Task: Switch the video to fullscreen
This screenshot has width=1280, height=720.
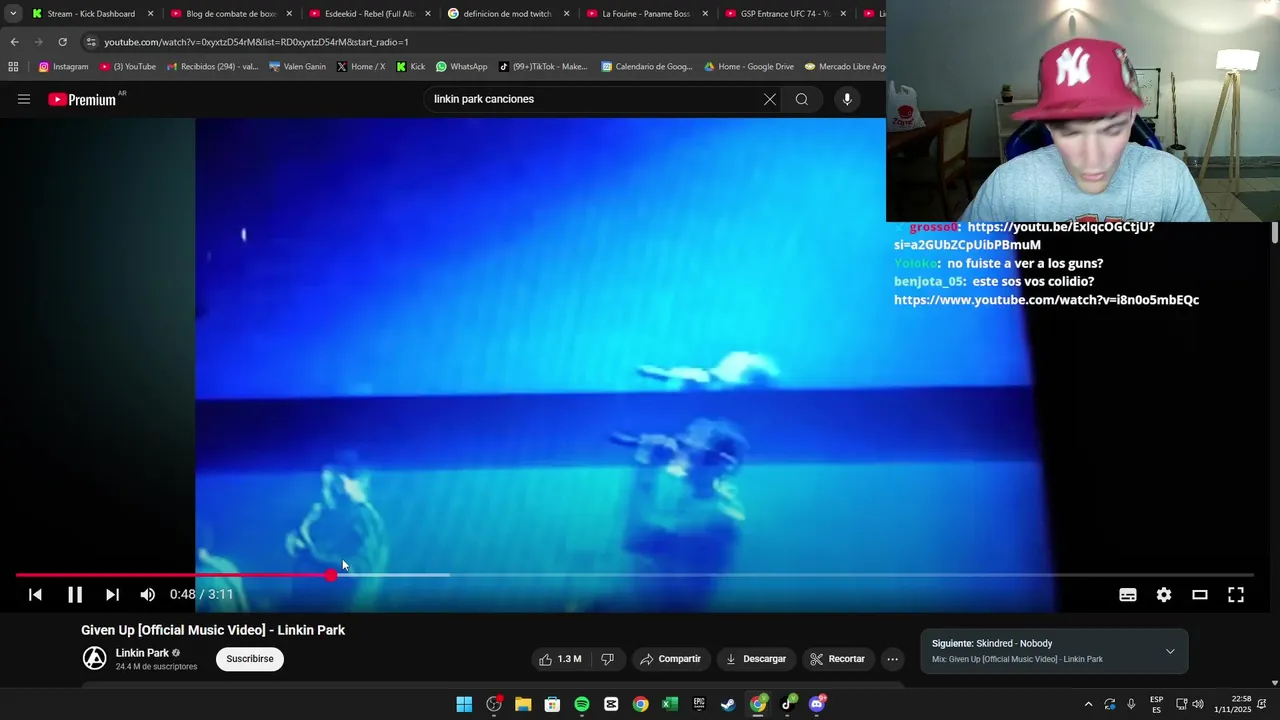Action: (1236, 594)
